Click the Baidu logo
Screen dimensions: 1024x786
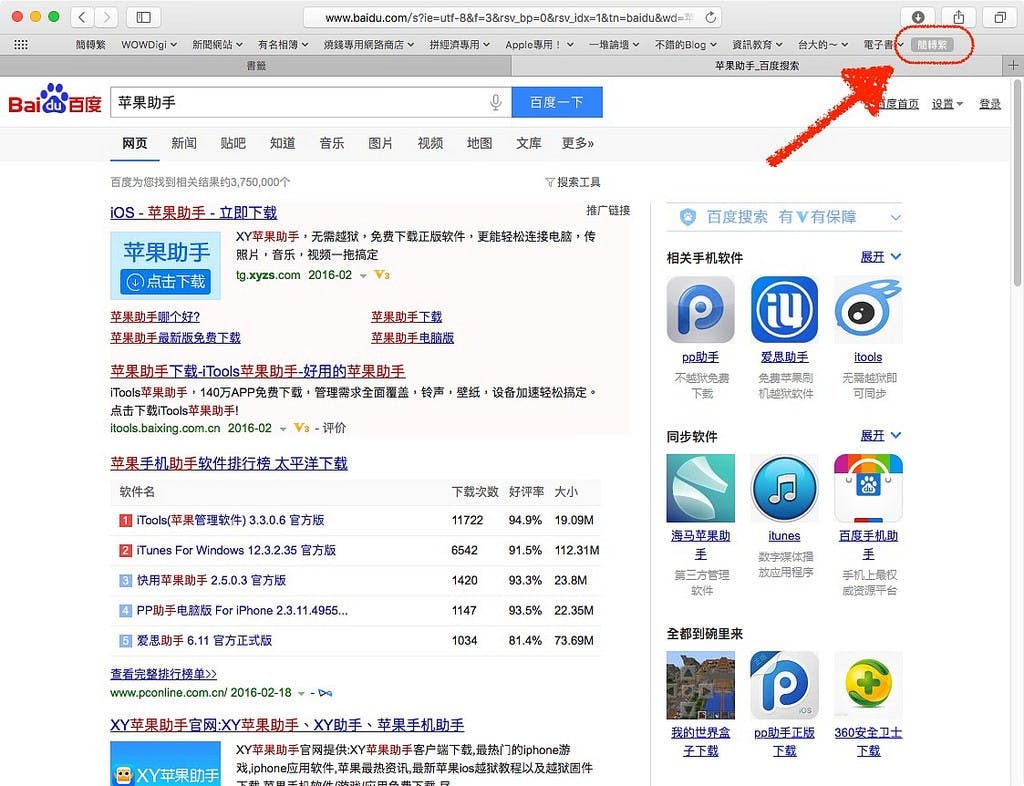click(55, 100)
